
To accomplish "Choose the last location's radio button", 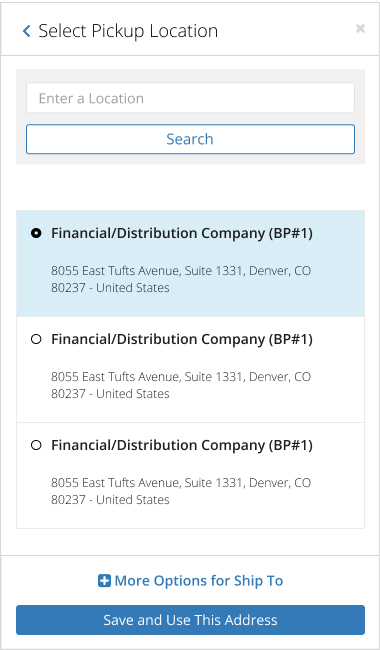I will tap(36, 445).
